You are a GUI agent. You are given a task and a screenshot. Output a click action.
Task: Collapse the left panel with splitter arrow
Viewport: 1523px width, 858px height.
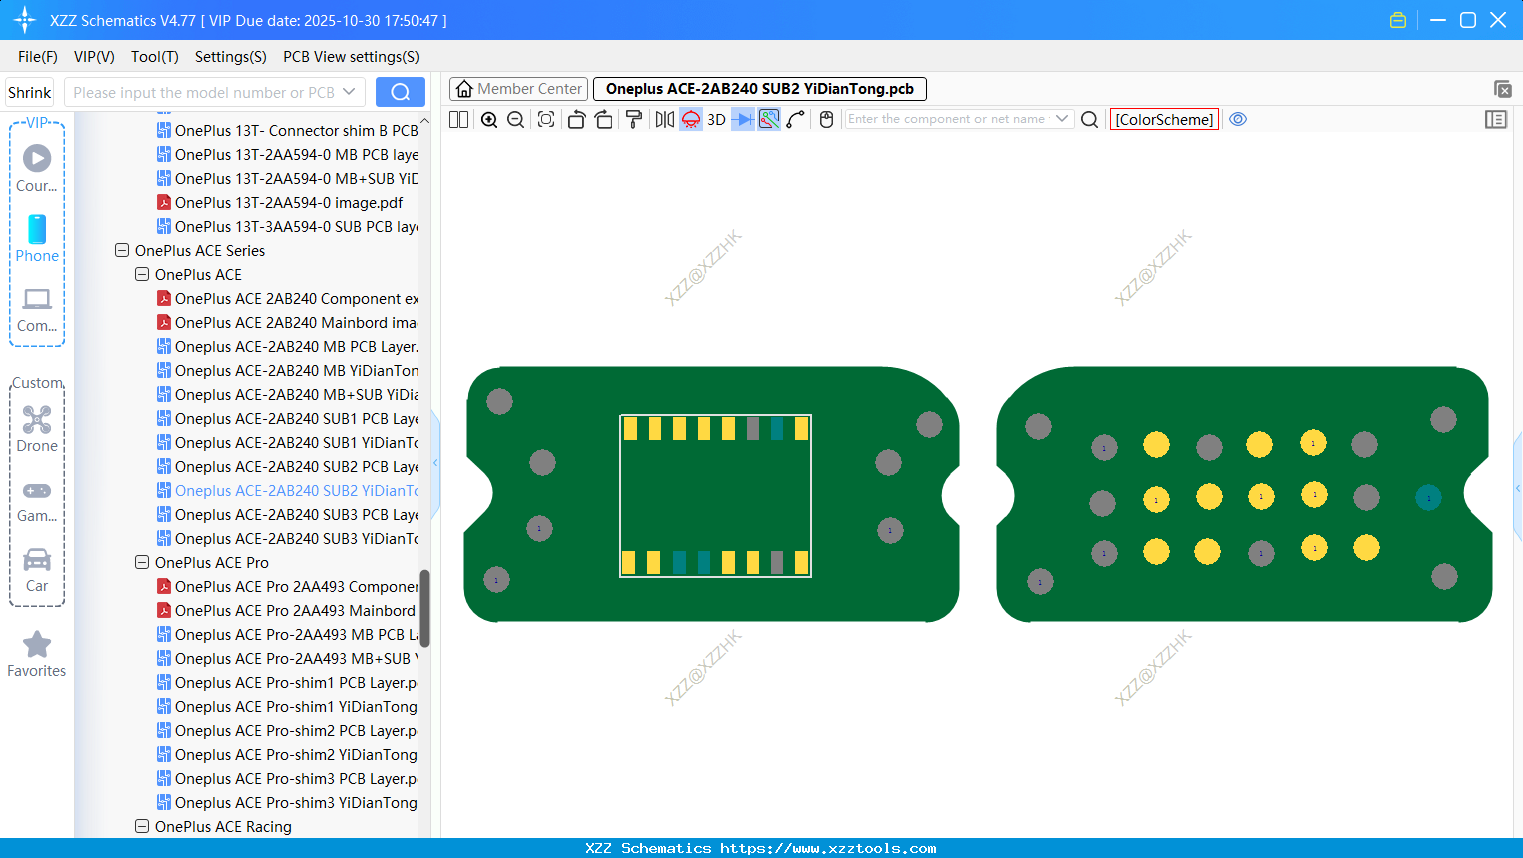[435, 462]
